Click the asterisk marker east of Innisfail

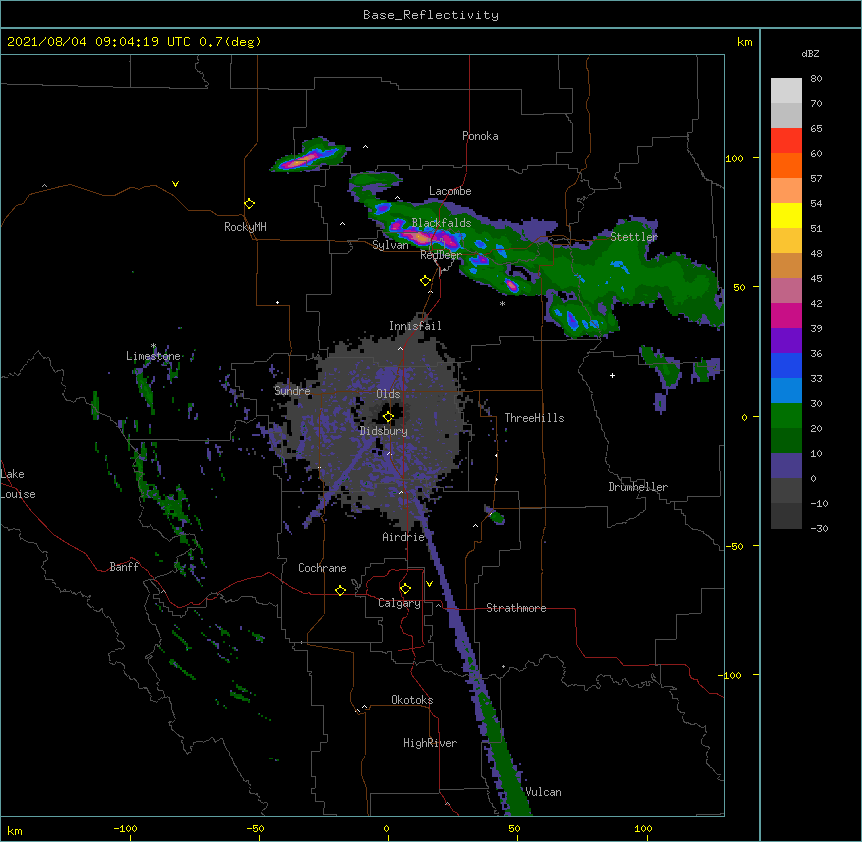(502, 303)
